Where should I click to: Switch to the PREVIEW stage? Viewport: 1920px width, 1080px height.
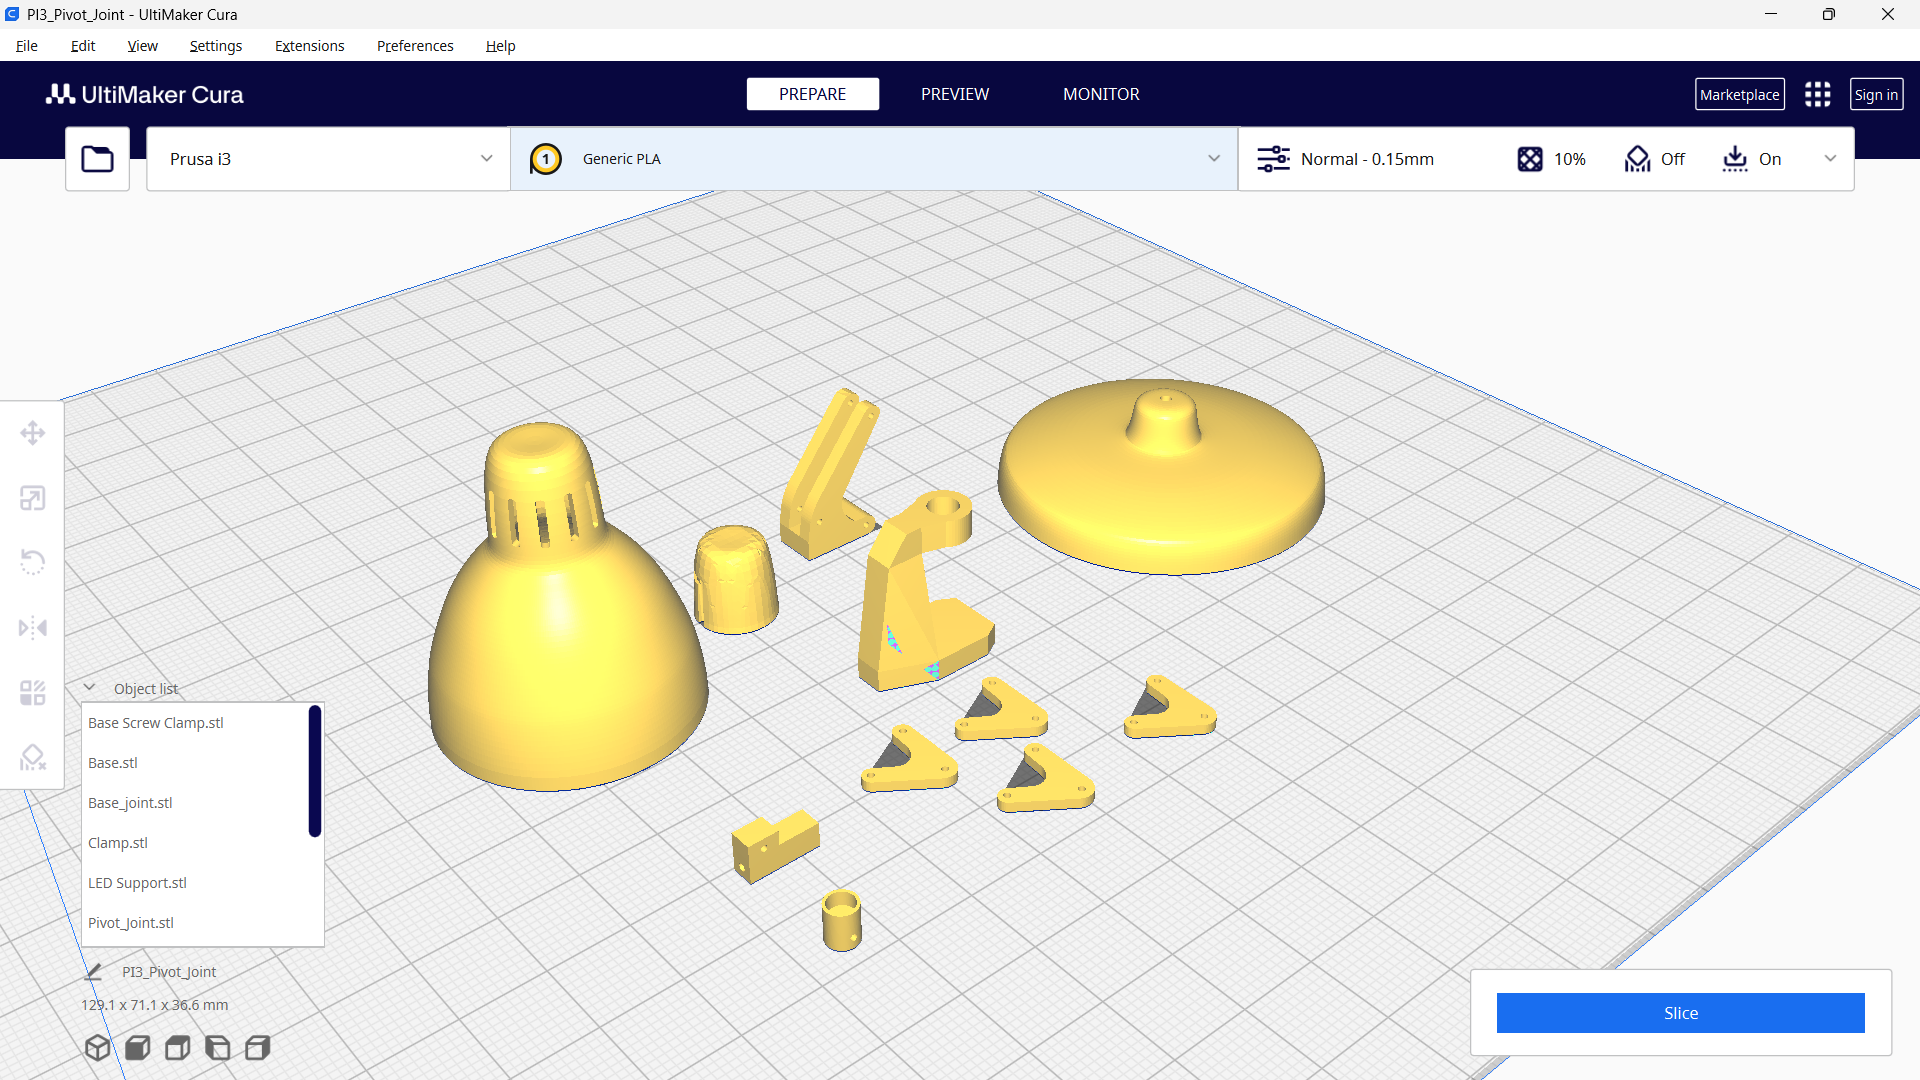tap(954, 94)
